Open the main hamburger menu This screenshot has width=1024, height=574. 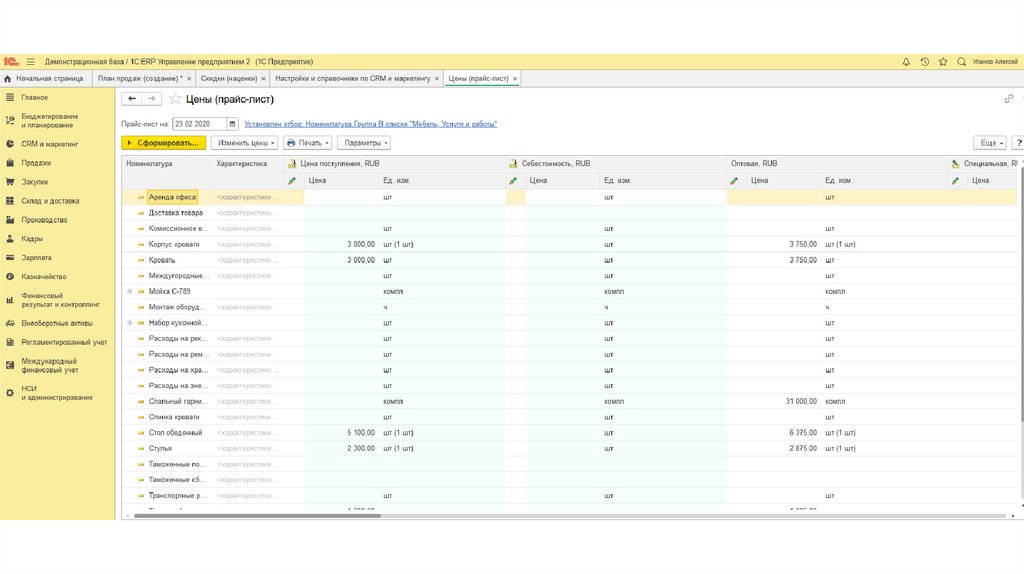pyautogui.click(x=31, y=62)
